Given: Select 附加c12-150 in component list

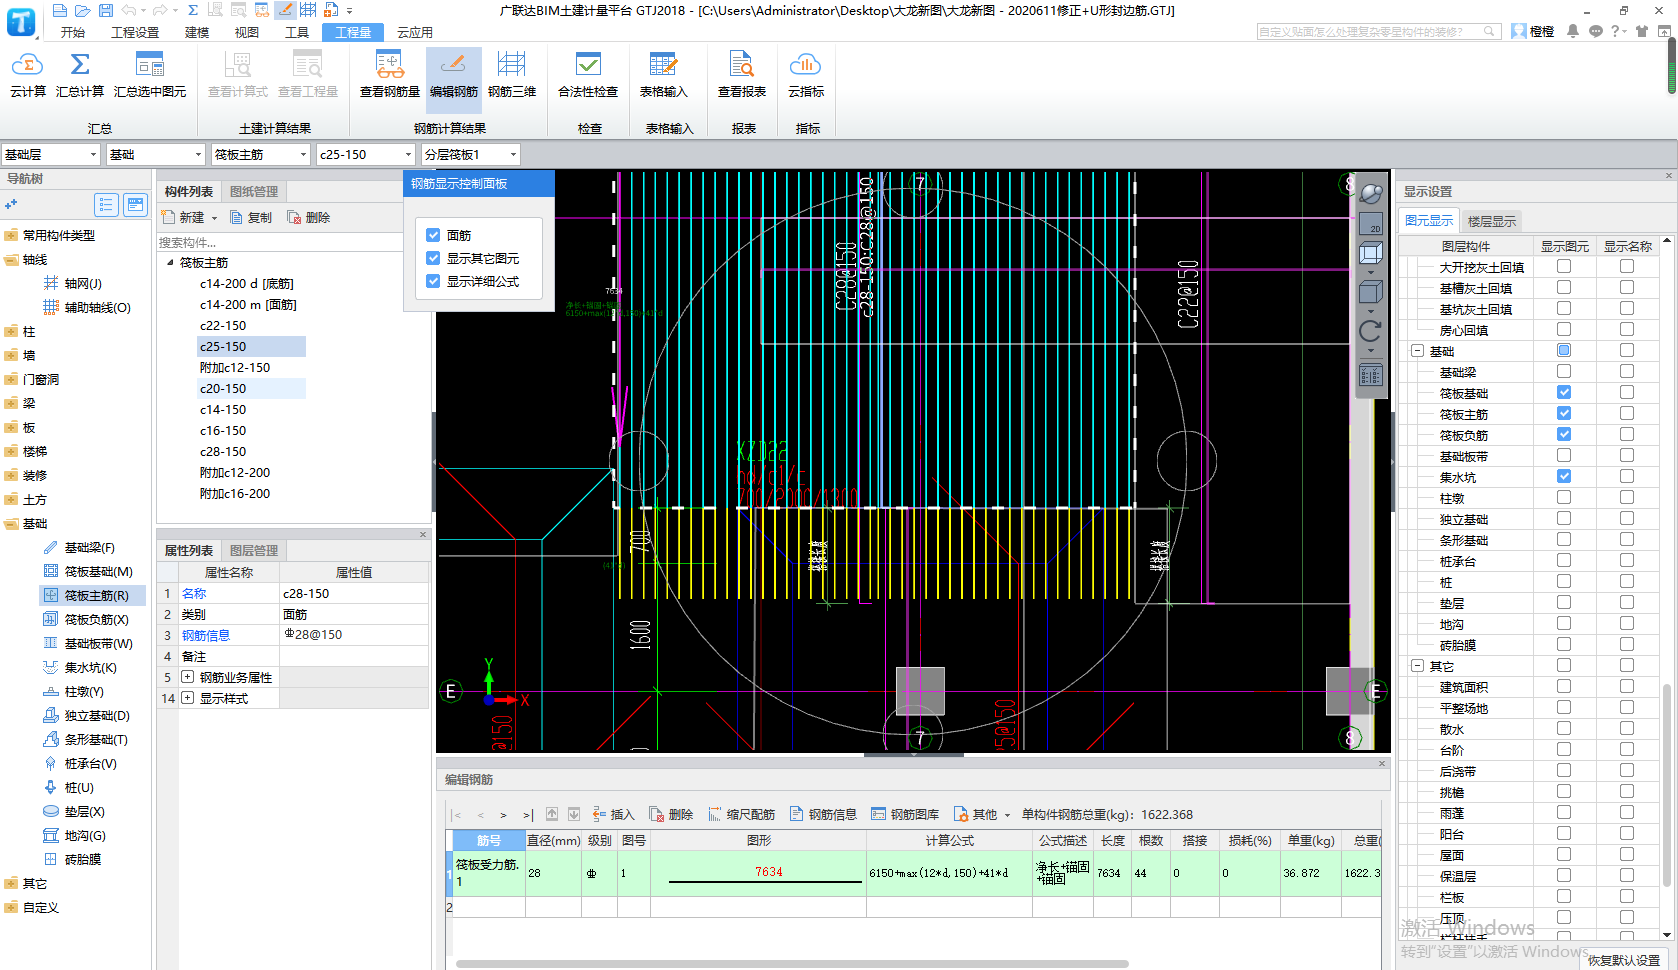Looking at the screenshot, I should click(x=235, y=368).
